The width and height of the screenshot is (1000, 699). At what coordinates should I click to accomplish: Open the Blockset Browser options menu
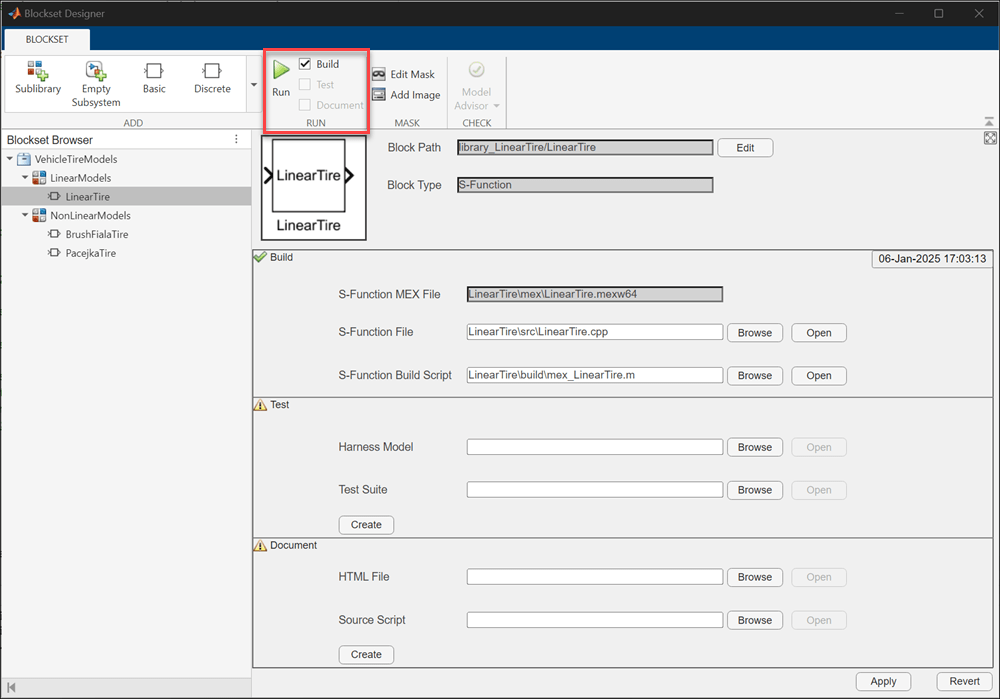coord(236,139)
